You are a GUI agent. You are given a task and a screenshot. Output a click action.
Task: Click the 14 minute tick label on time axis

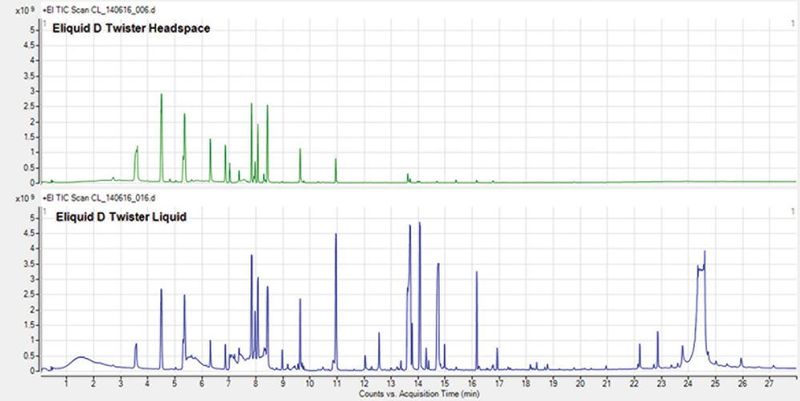(418, 382)
